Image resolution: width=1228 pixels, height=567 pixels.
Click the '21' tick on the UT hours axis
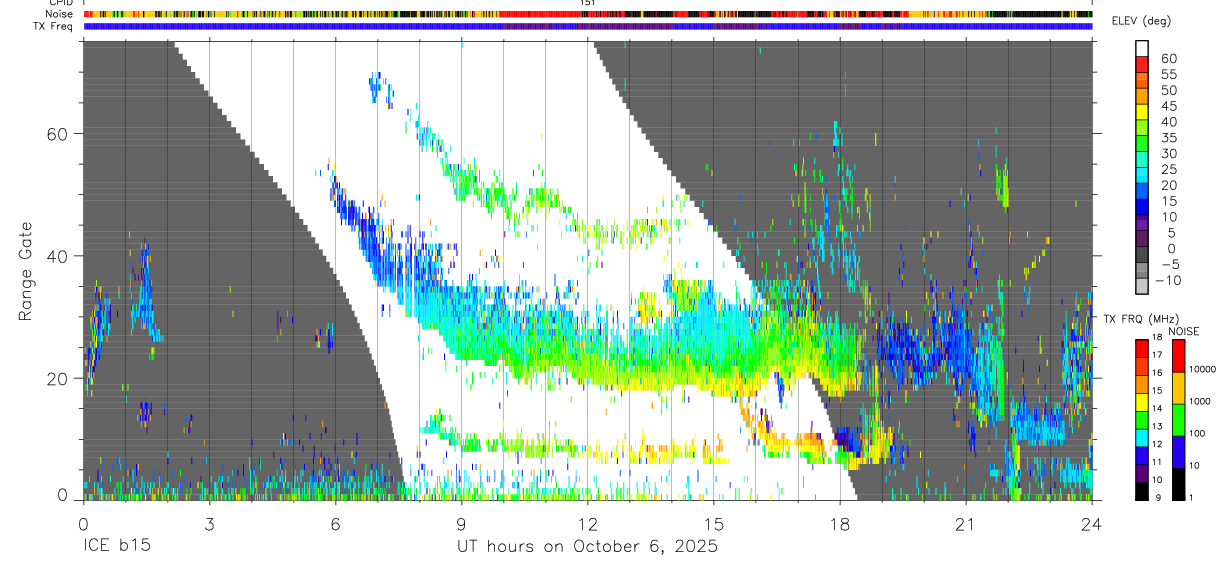pos(965,524)
